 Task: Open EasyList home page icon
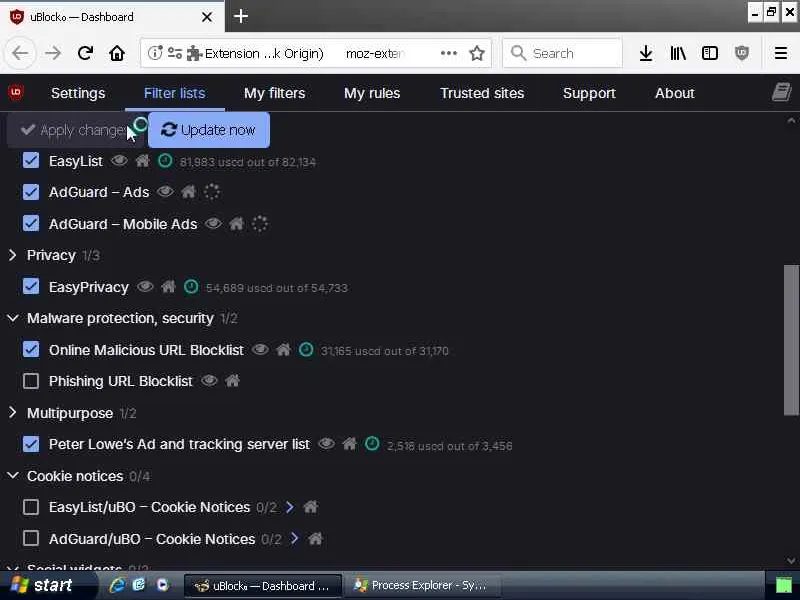pos(143,161)
